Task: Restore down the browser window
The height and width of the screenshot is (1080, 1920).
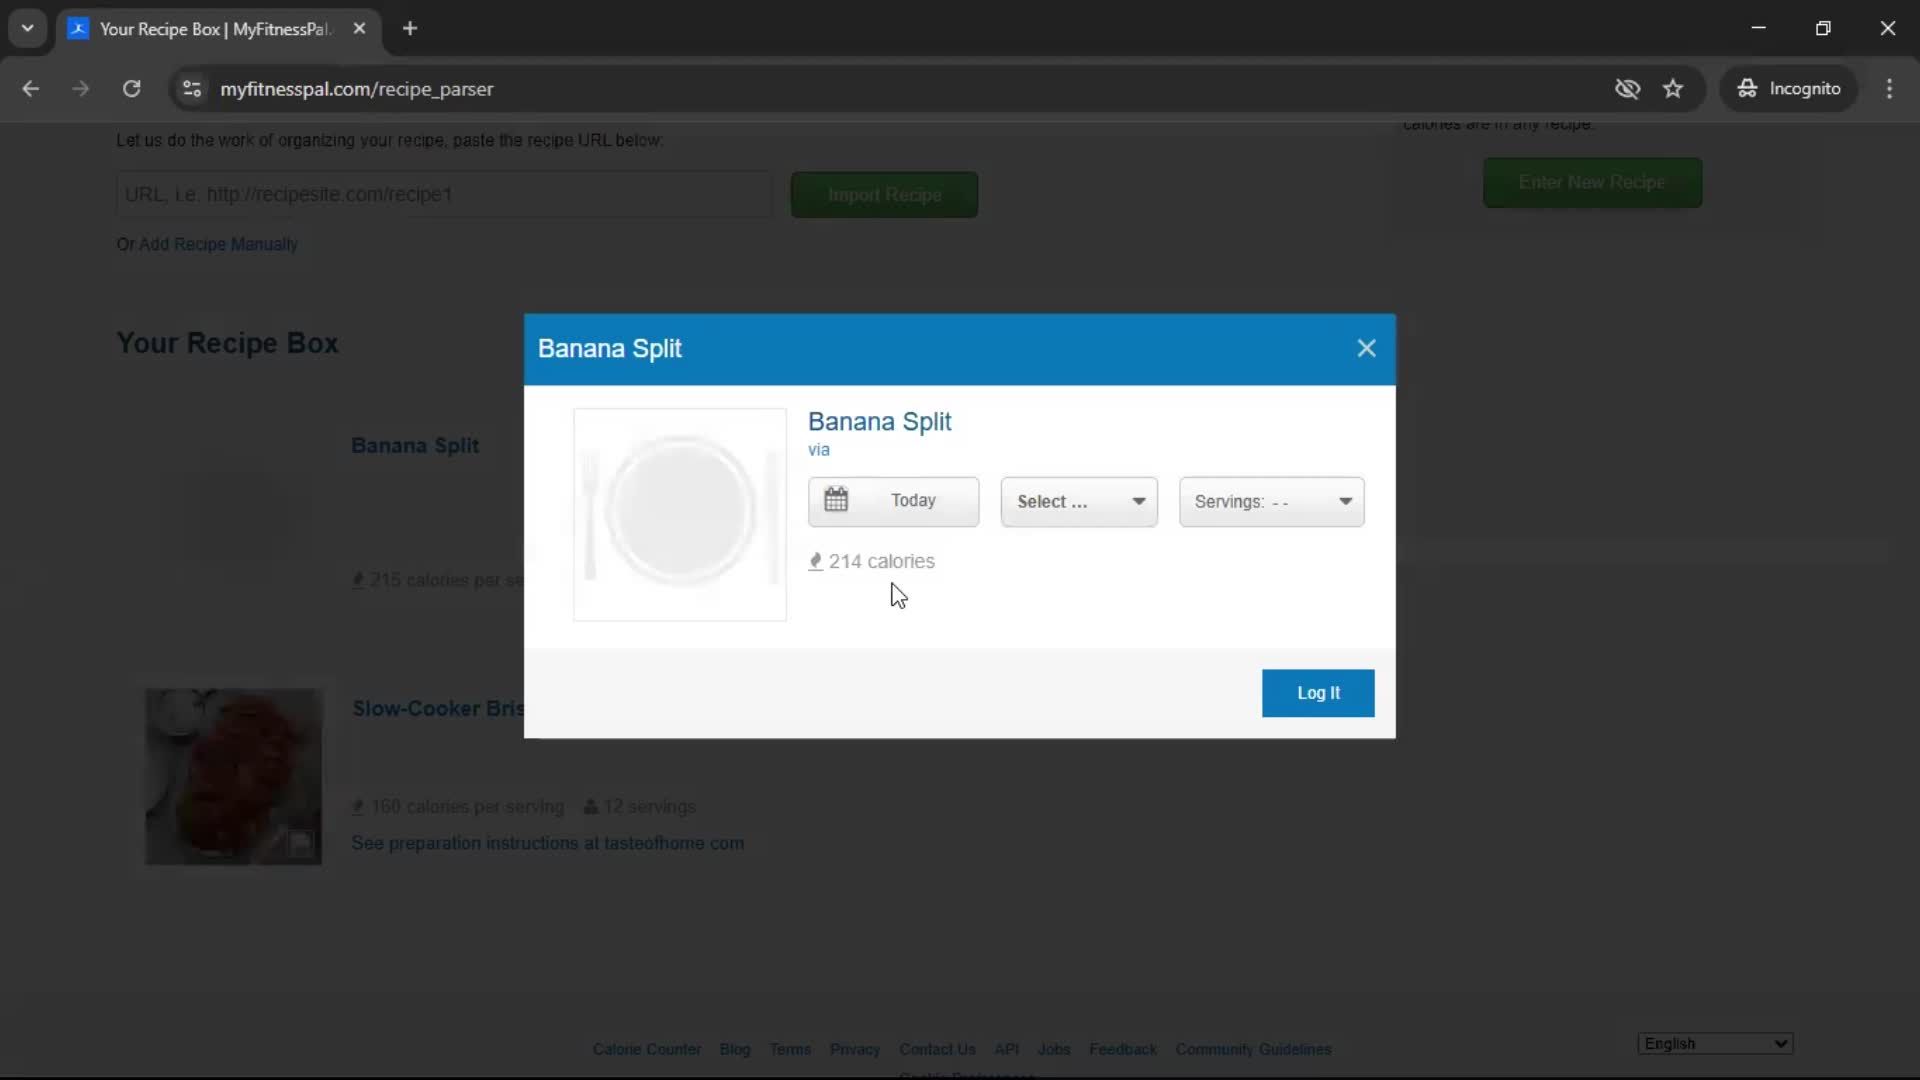Action: (1823, 28)
